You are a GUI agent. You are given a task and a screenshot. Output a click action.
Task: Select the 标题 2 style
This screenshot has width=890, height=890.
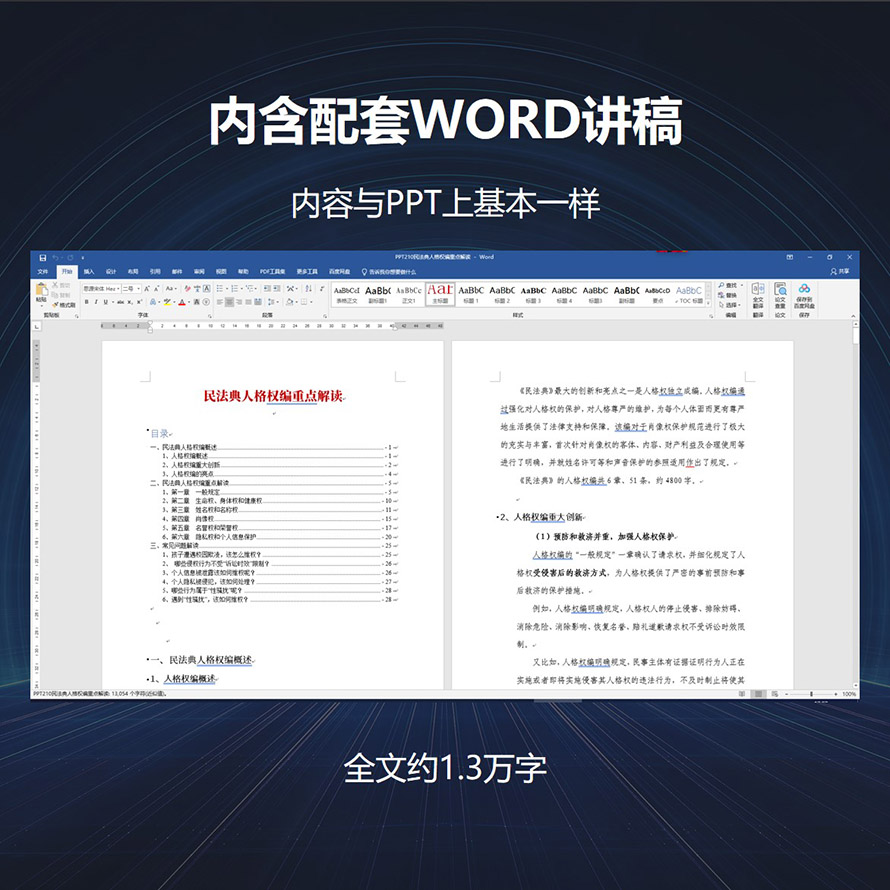[502, 295]
